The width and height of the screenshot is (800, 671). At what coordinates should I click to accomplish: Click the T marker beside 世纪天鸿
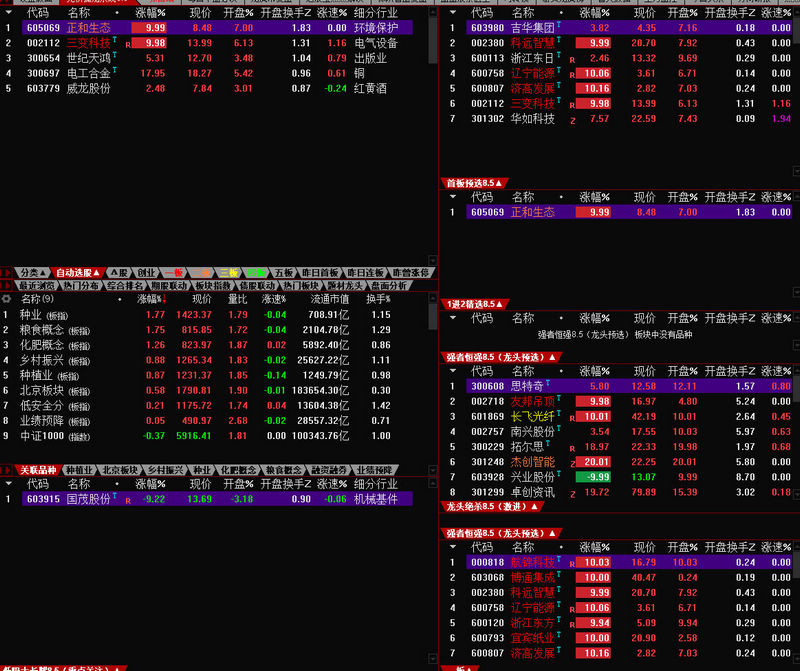pyautogui.click(x=115, y=54)
